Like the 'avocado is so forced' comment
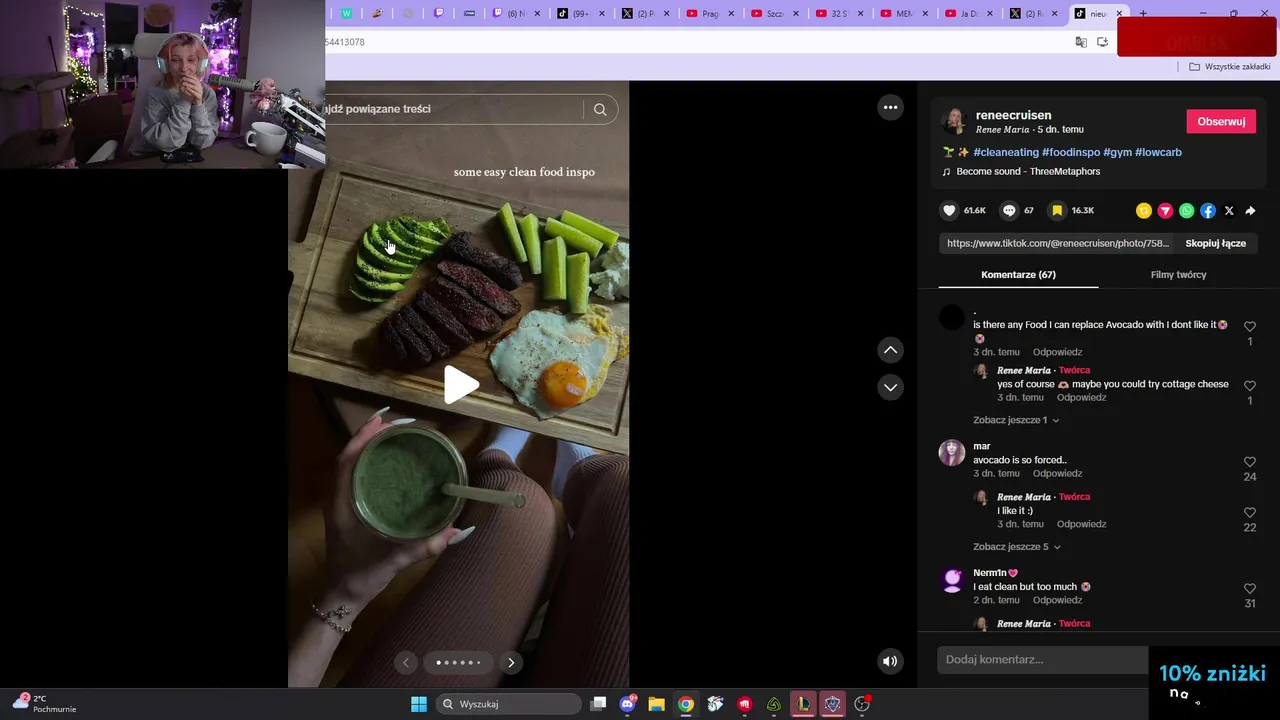 pyautogui.click(x=1250, y=462)
